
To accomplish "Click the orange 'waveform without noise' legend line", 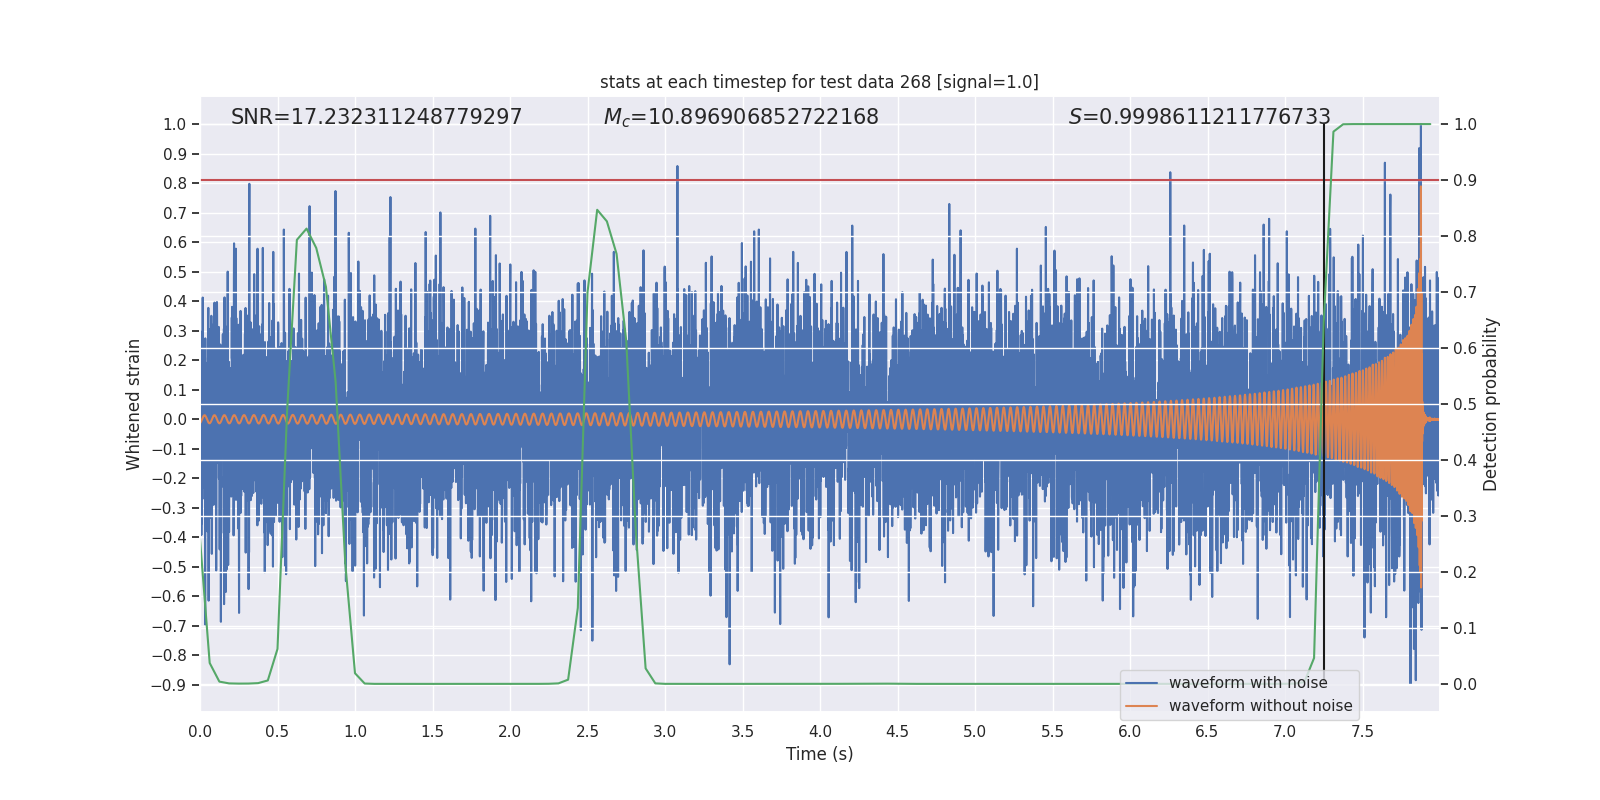I will 1141,706.
